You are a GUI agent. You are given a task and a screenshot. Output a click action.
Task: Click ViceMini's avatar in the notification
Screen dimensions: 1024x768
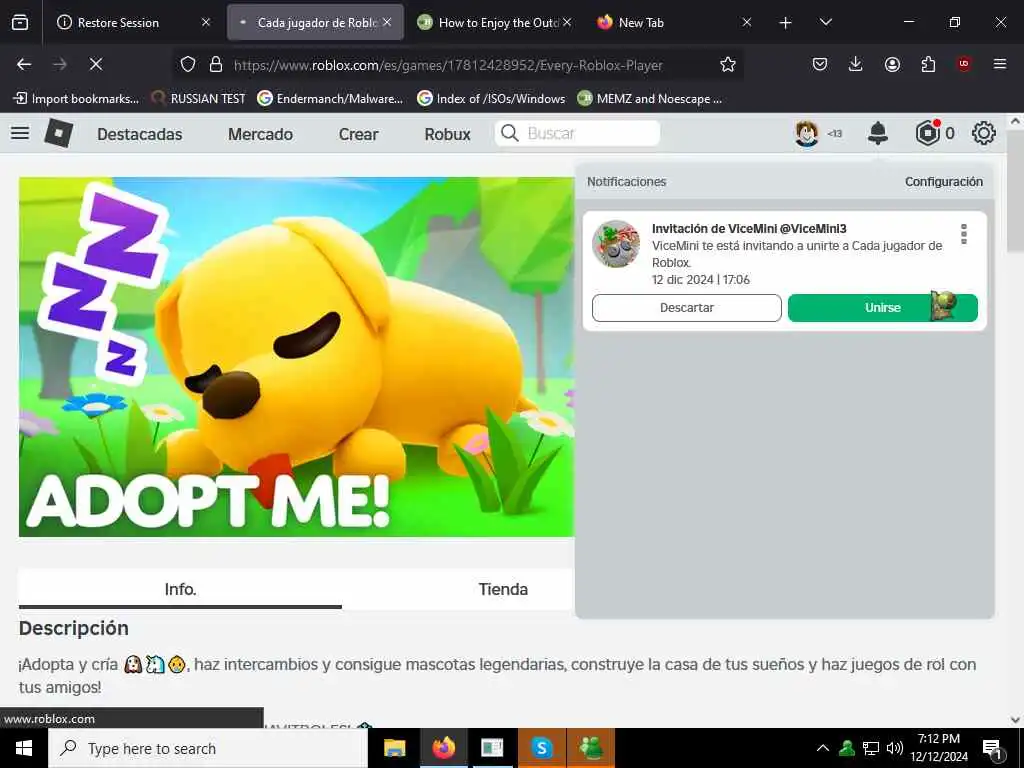pyautogui.click(x=616, y=244)
